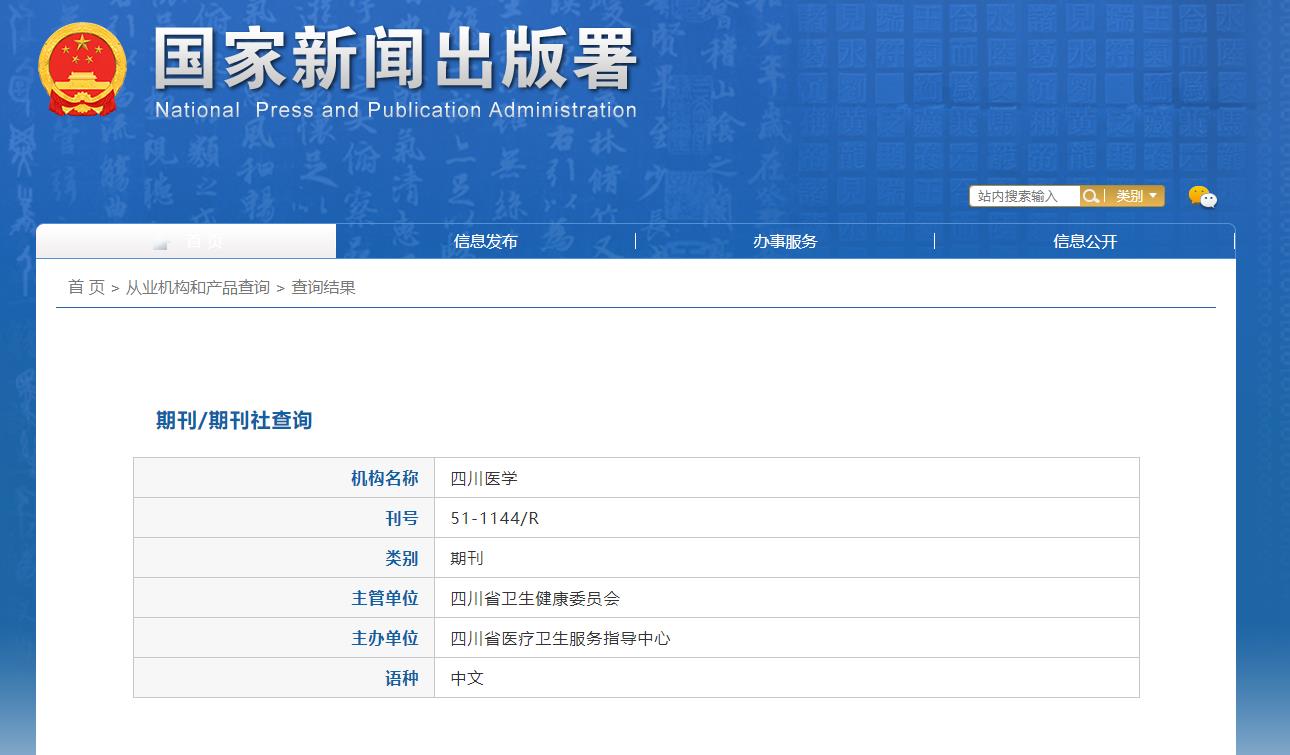Click the 查询结果 breadcrumb item
Screen dimensions: 1290x755
point(323,288)
